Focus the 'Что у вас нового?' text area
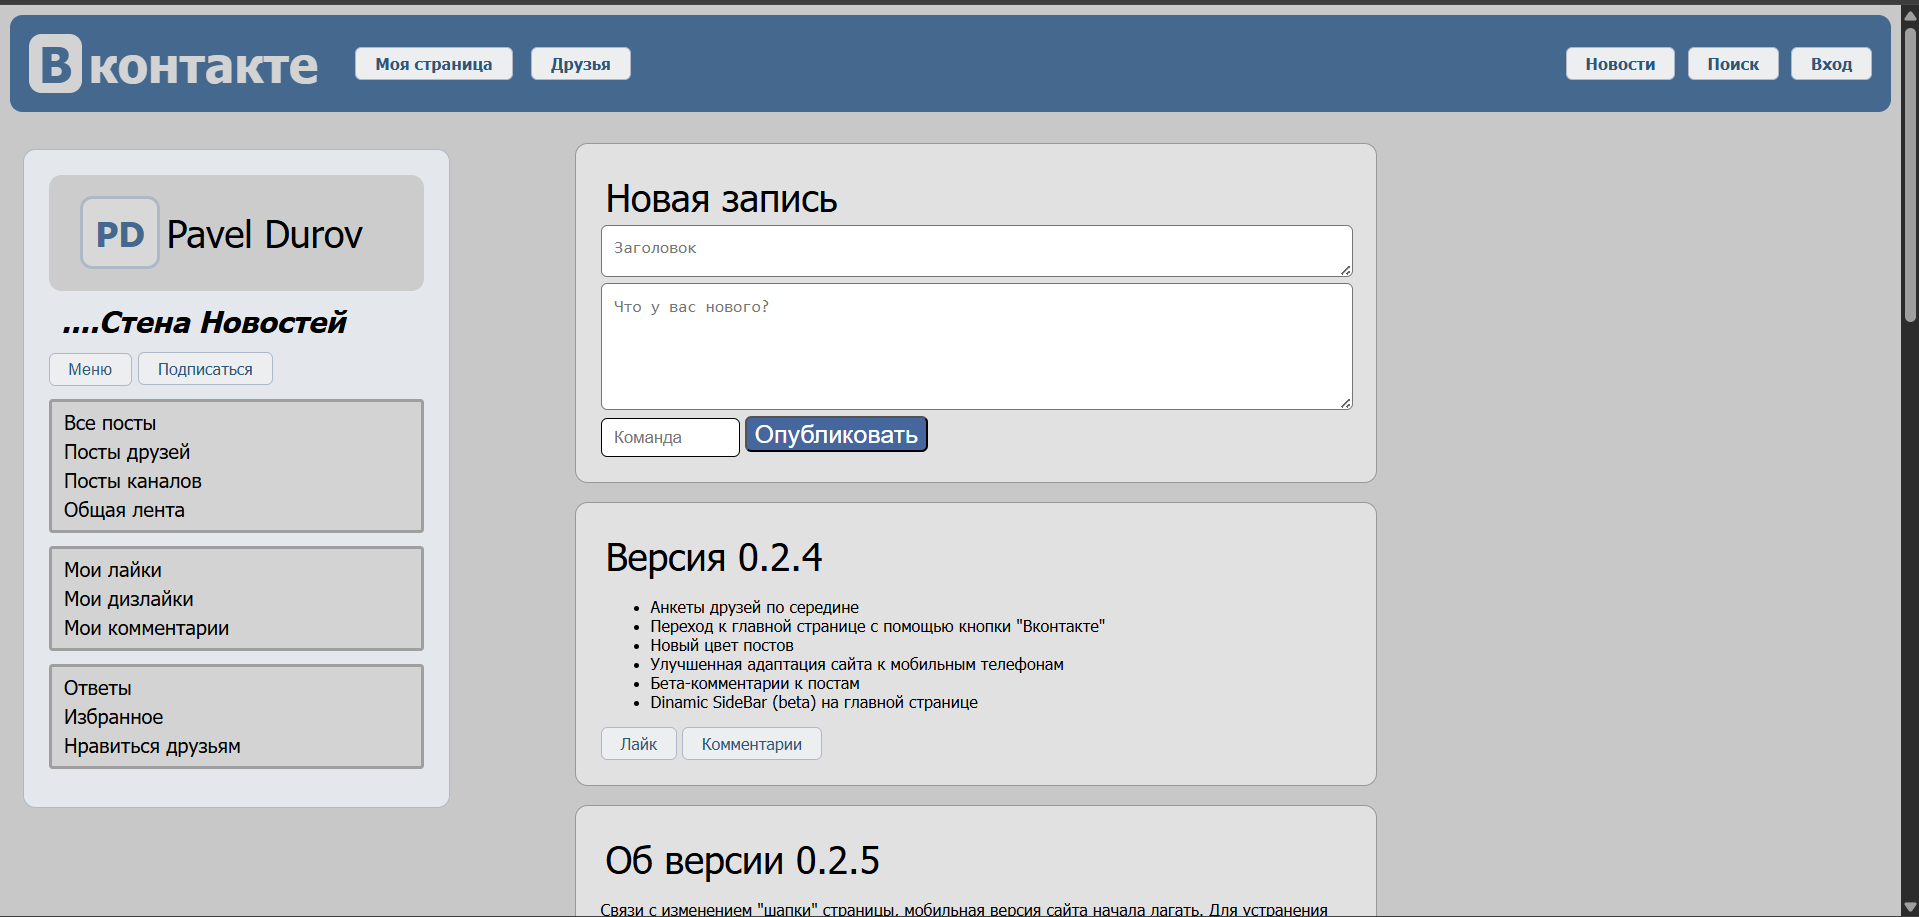This screenshot has width=1919, height=917. pos(977,347)
